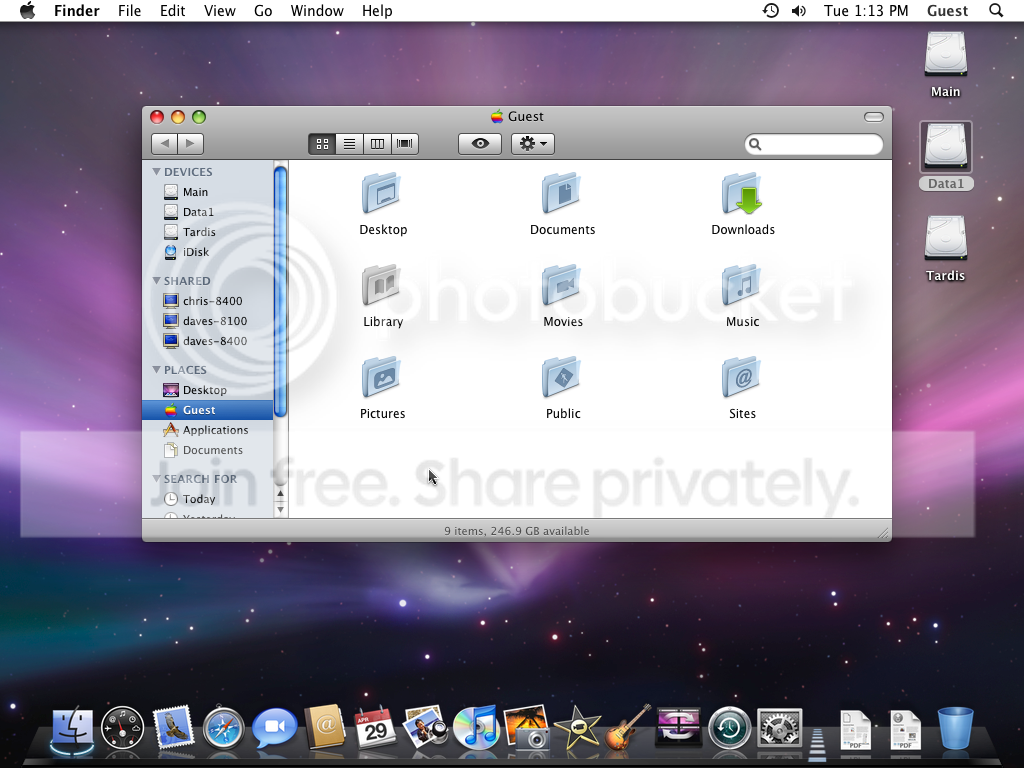Image resolution: width=1024 pixels, height=768 pixels.
Task: Select the Tardis drive on desktop
Action: pyautogui.click(x=945, y=249)
